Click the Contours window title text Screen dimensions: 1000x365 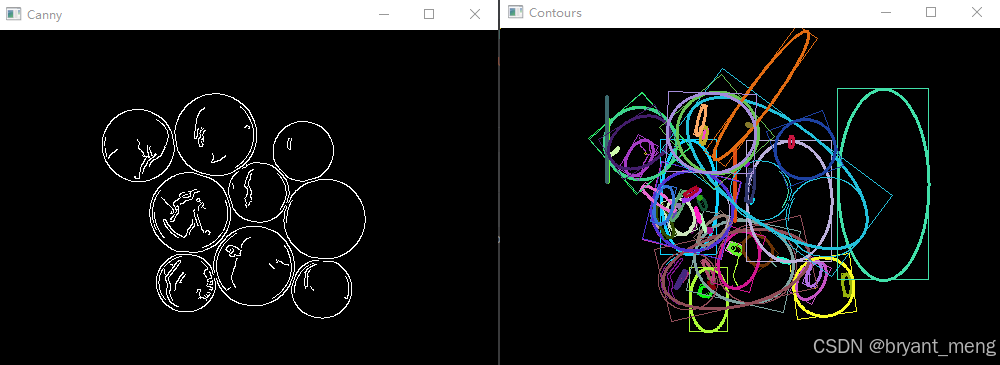[555, 13]
